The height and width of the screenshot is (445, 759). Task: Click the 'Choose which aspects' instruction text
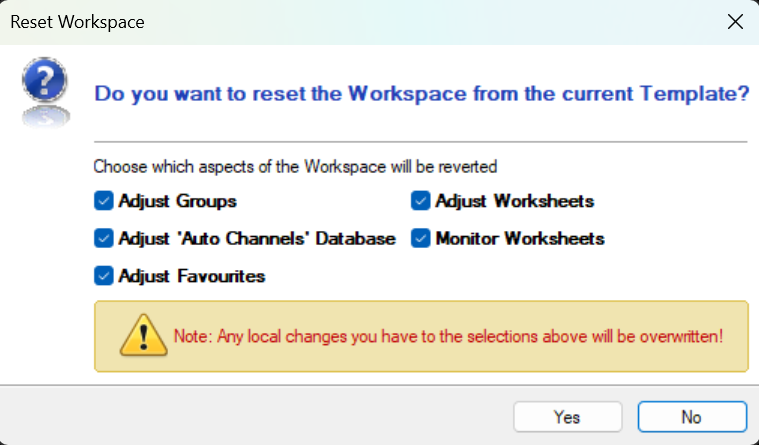295,166
